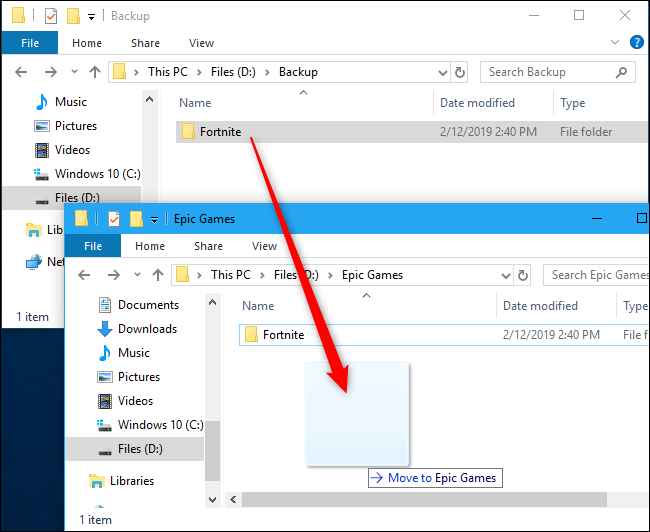Open View tab in Backup window
Screen dimensions: 650x532
[x=201, y=43]
